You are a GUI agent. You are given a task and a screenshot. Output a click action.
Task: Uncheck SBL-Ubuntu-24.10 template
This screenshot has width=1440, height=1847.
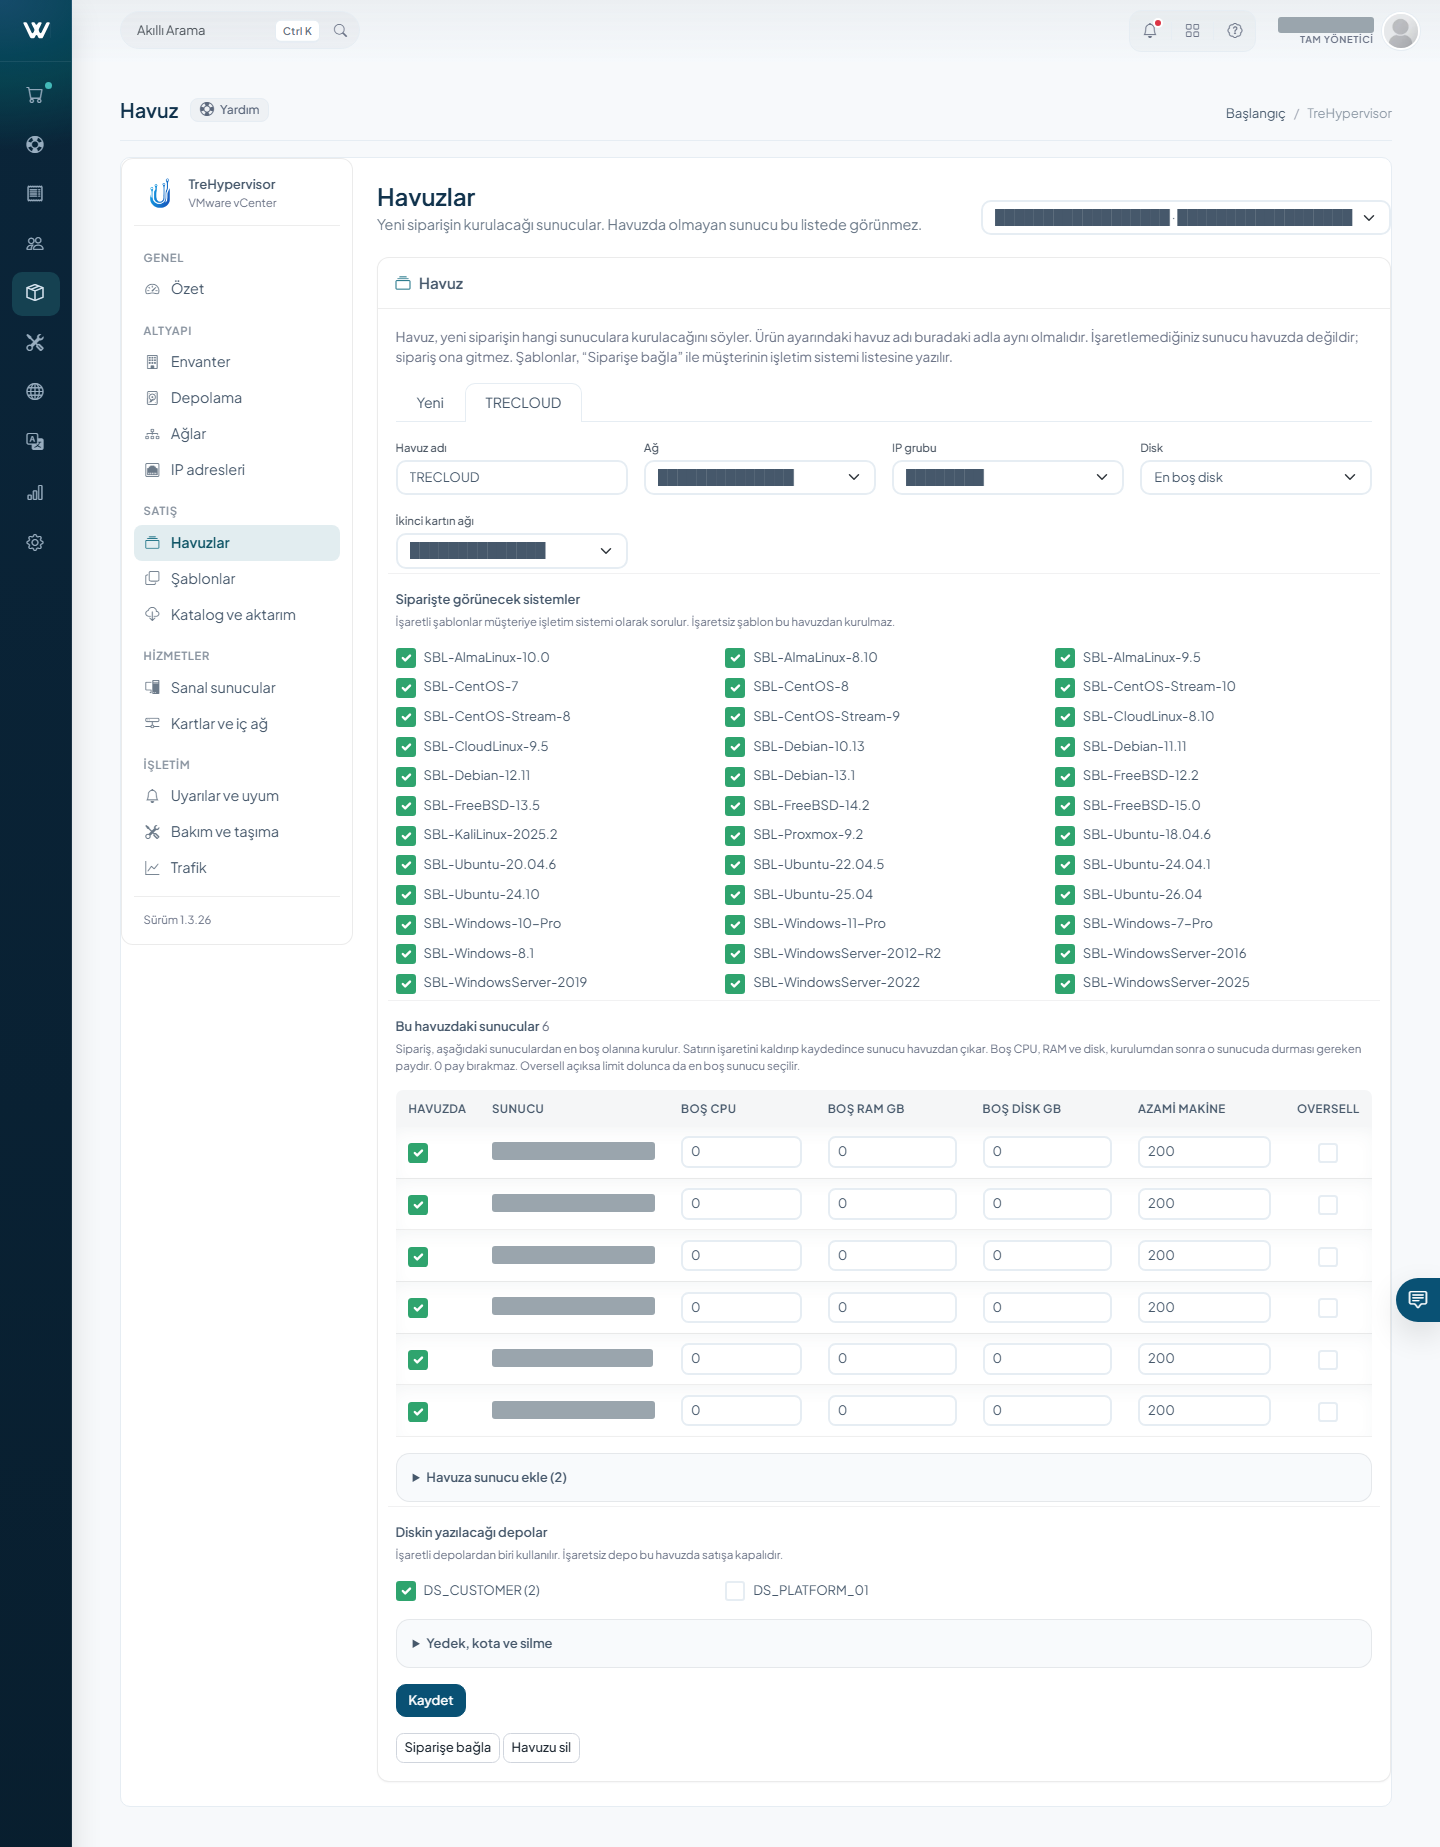pos(406,895)
